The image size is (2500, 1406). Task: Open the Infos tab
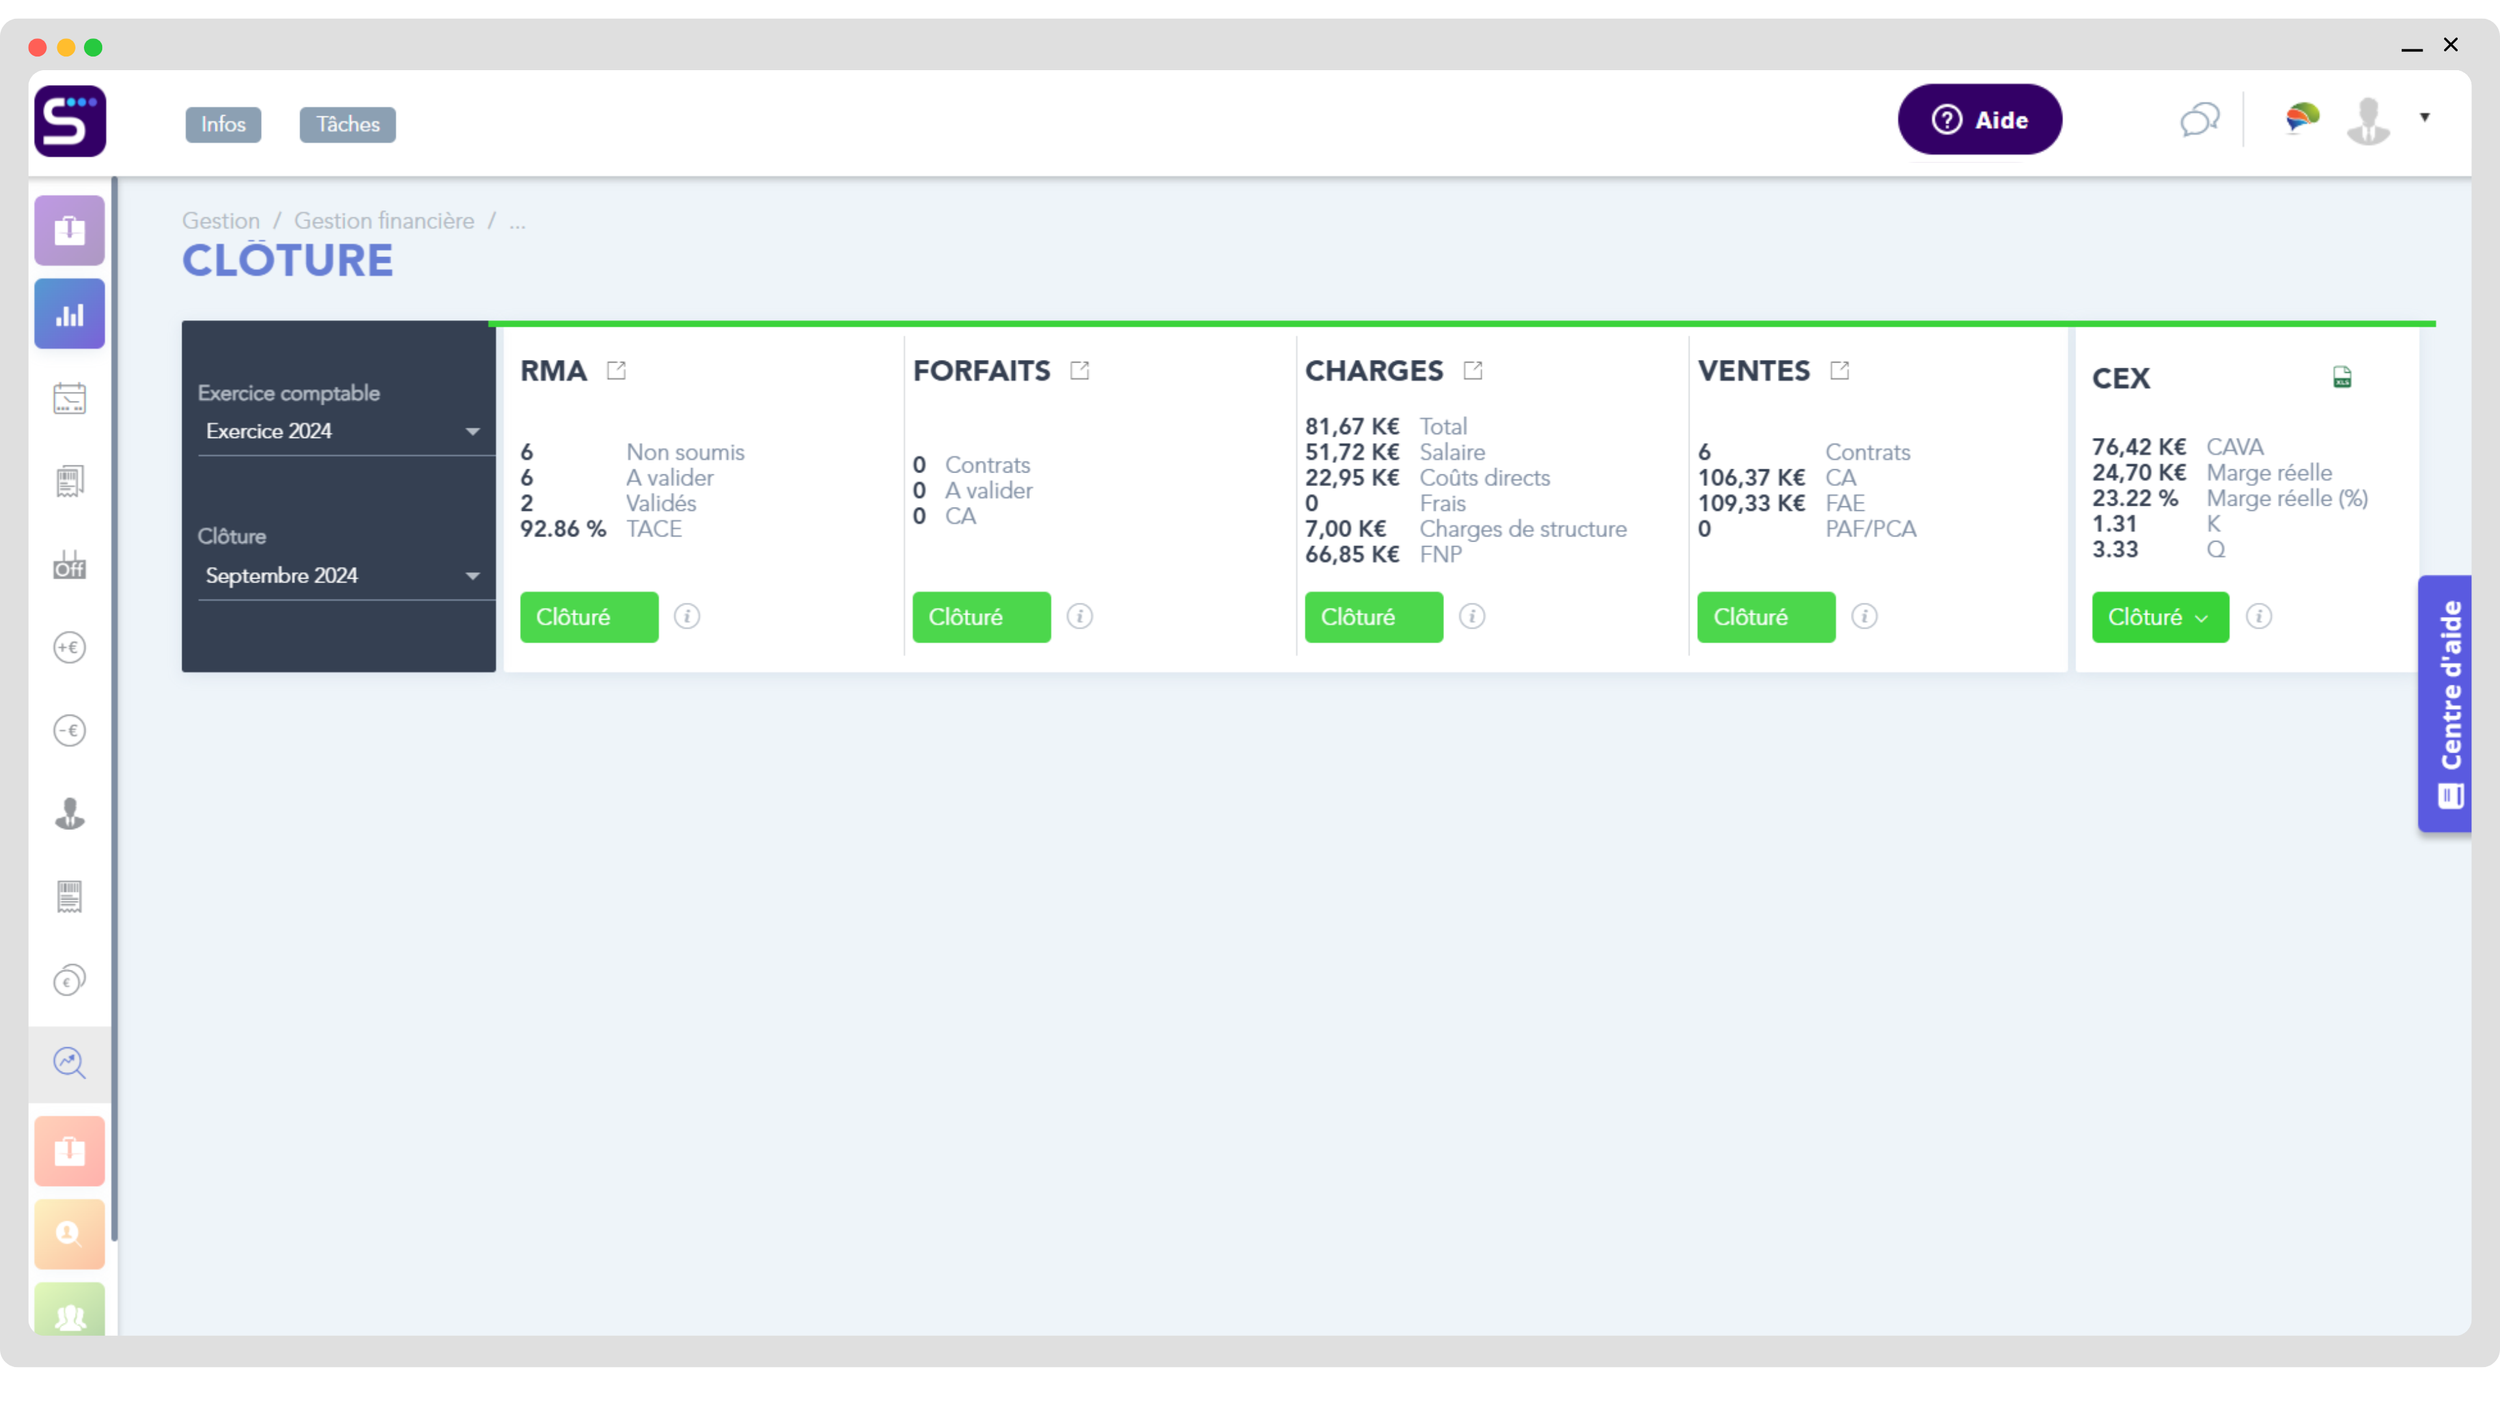click(223, 124)
